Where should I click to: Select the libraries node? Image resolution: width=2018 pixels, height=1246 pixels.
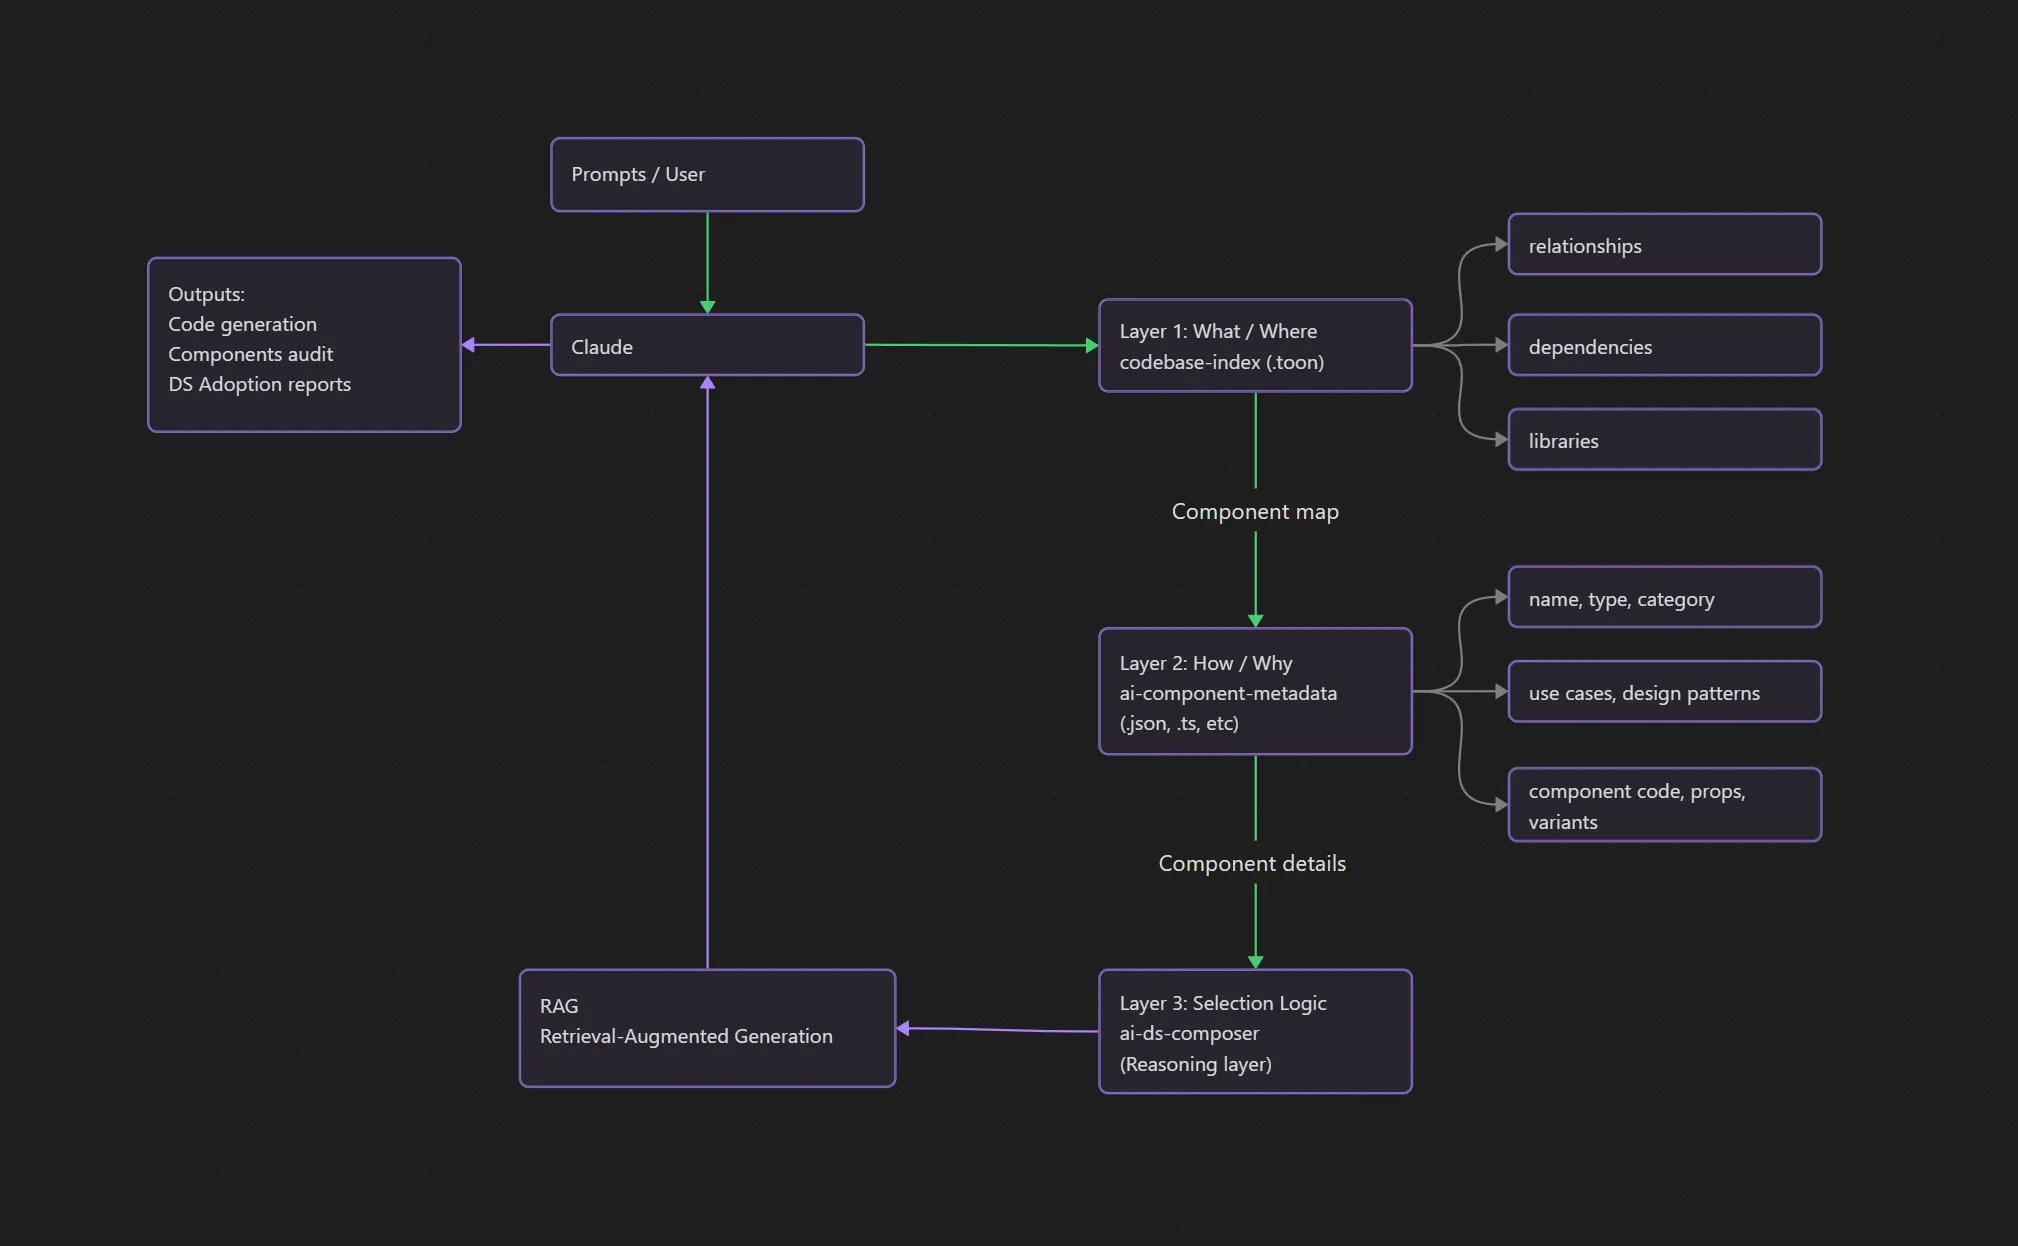[x=1664, y=440]
